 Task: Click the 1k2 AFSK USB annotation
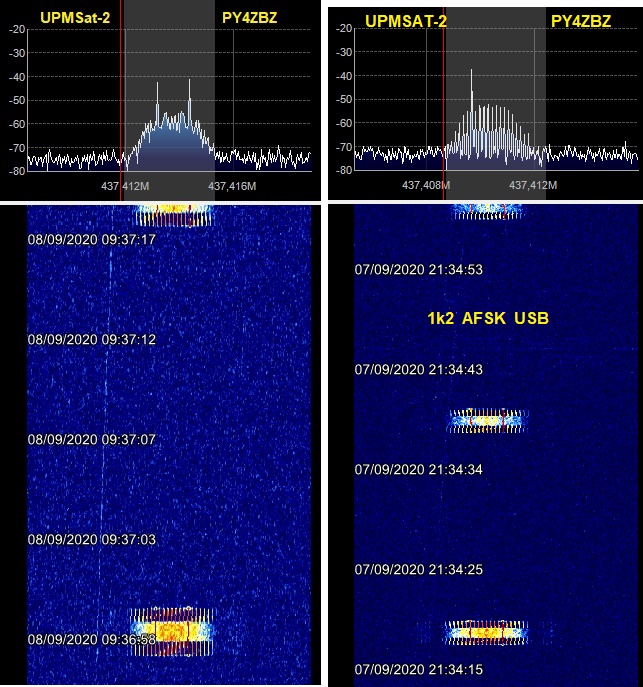[x=488, y=318]
